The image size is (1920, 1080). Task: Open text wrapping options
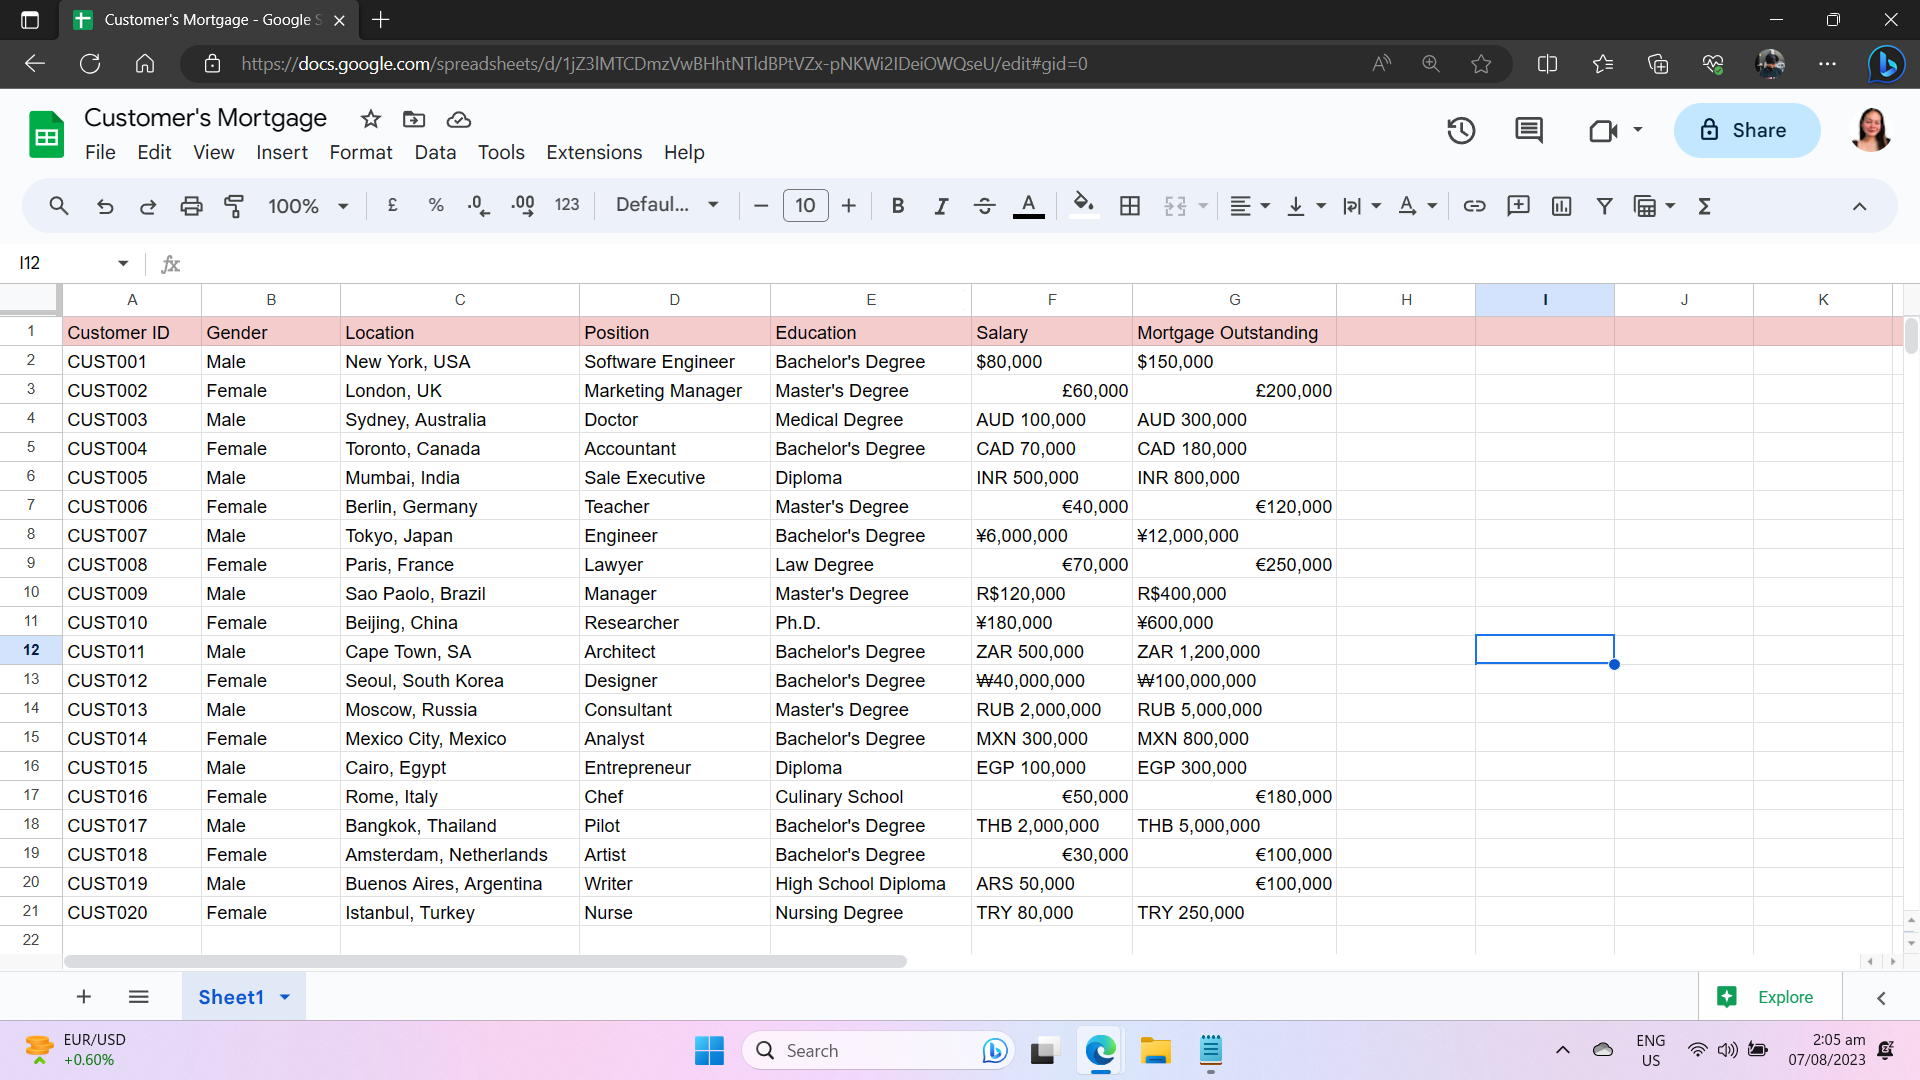coord(1362,206)
